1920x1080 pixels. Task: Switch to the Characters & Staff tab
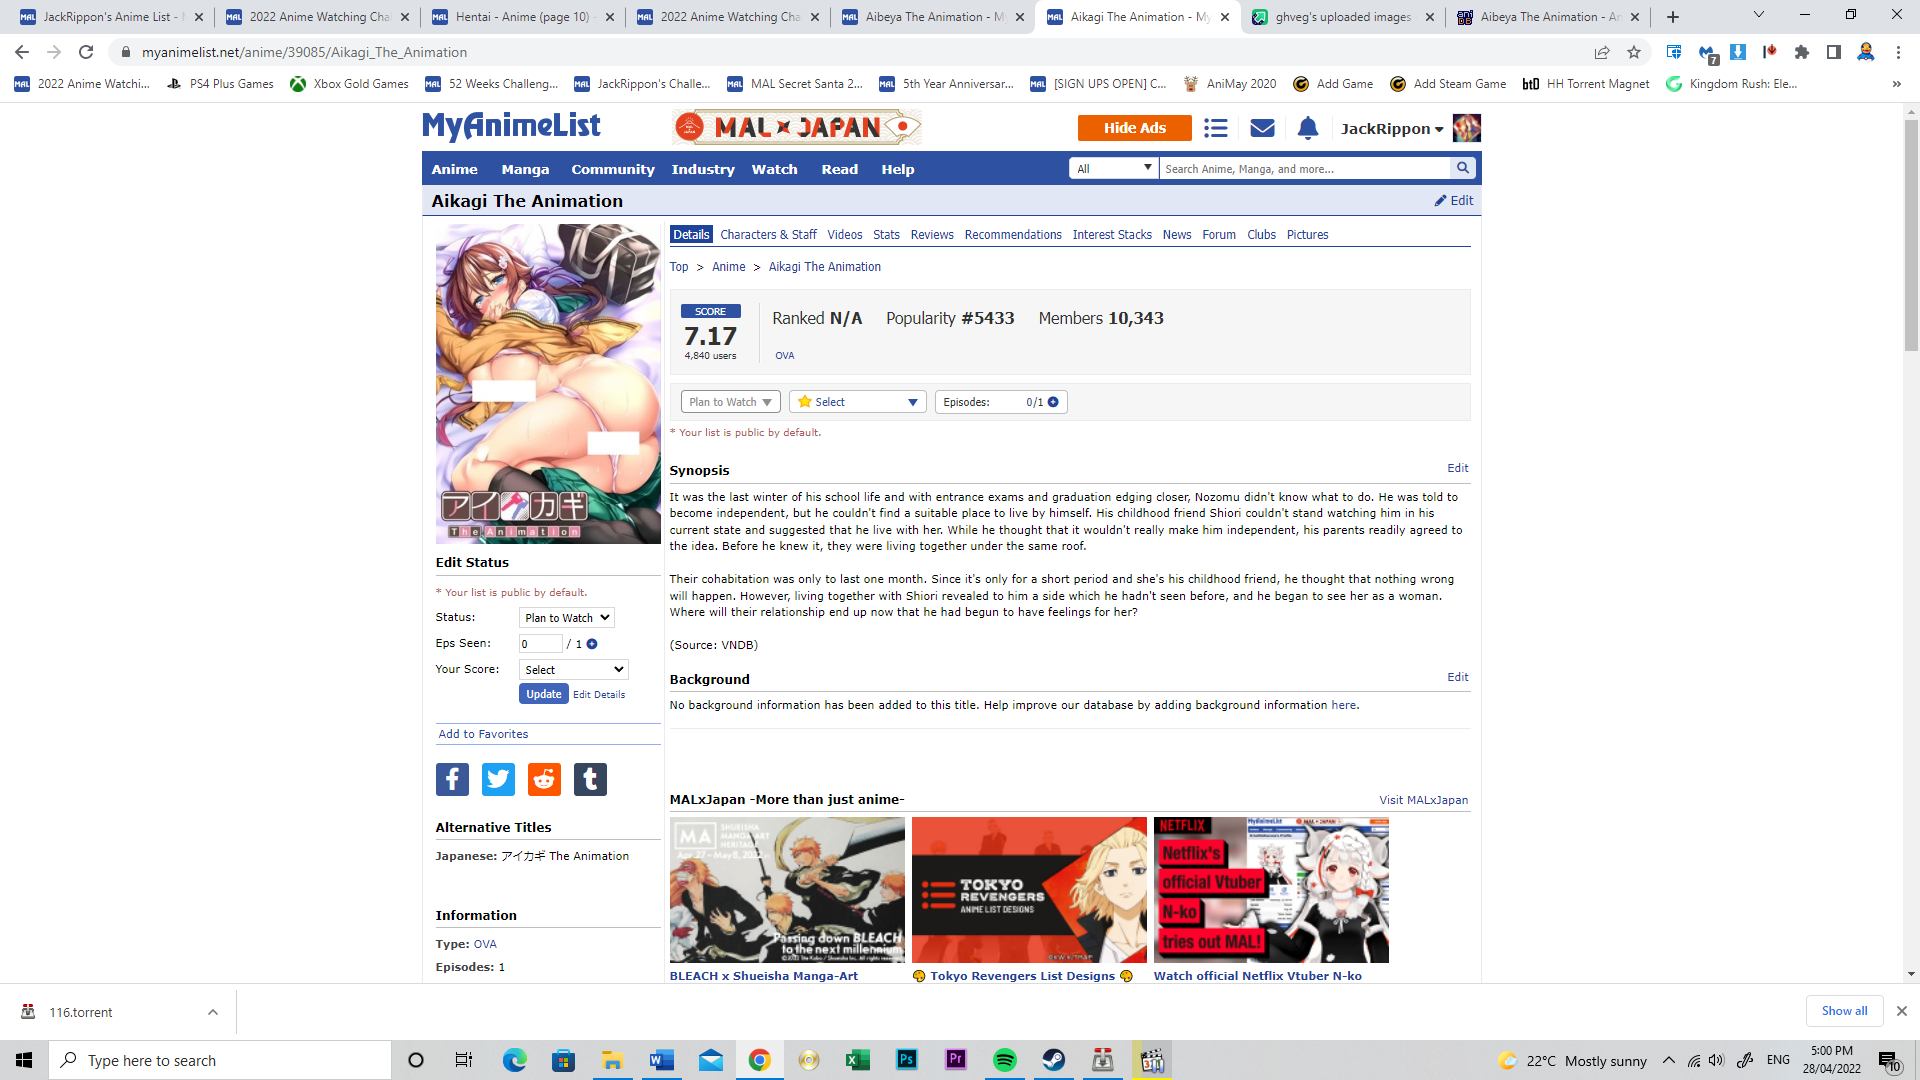point(767,235)
